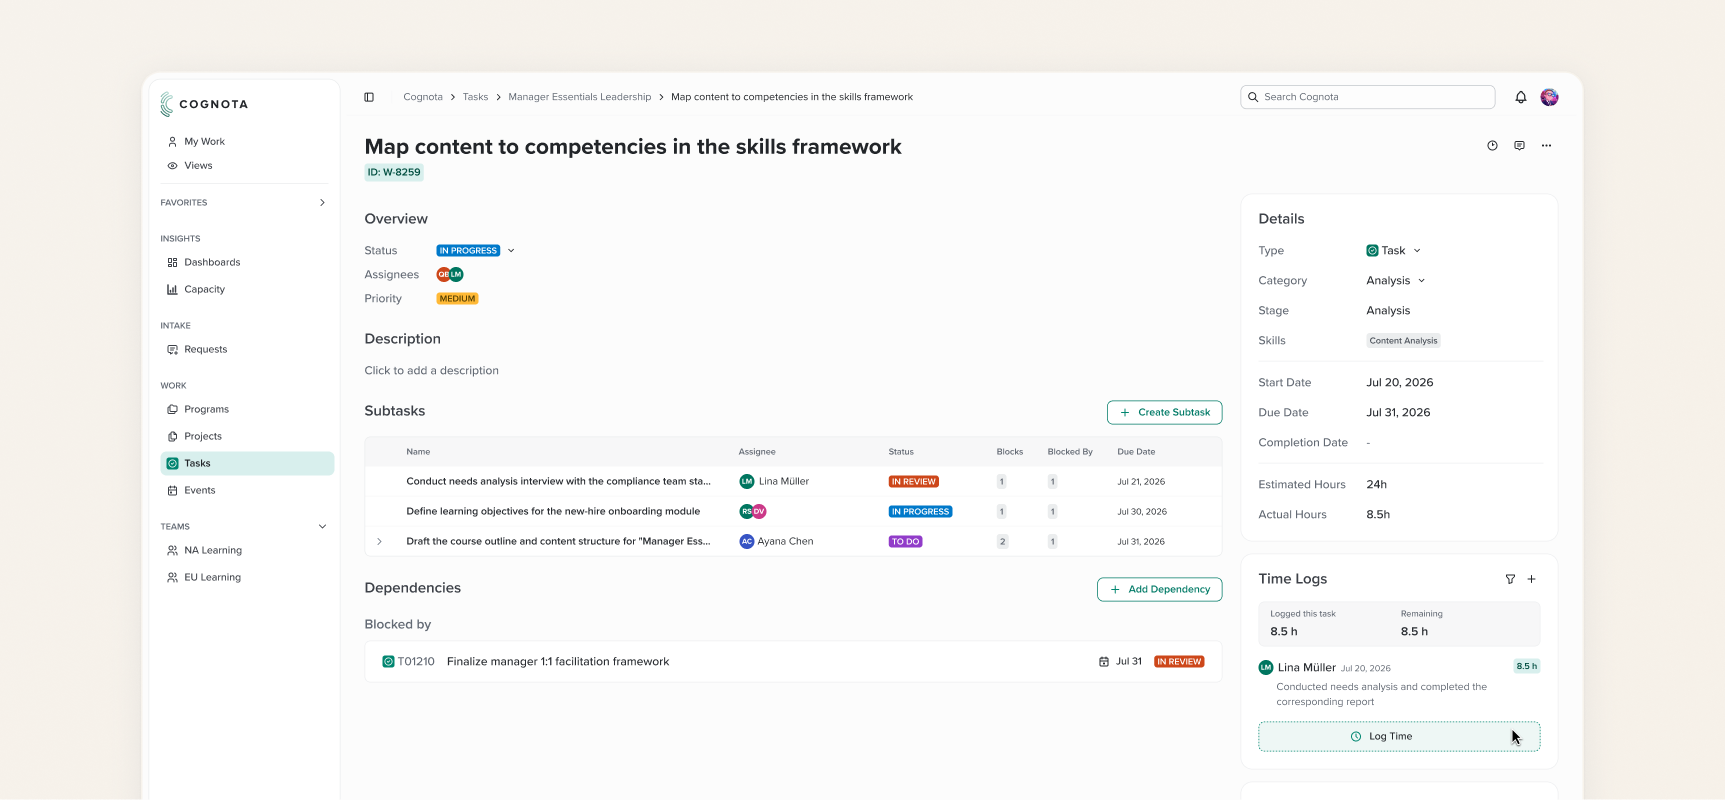Click to add a description
The image size is (1725, 800).
[x=431, y=371]
